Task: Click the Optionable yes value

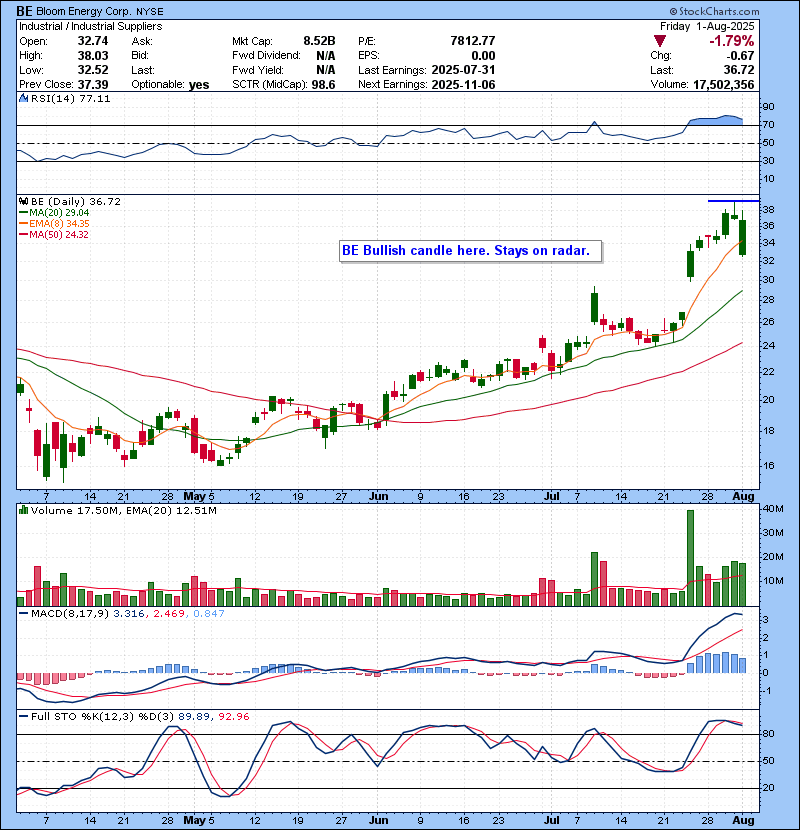Action: tap(199, 85)
